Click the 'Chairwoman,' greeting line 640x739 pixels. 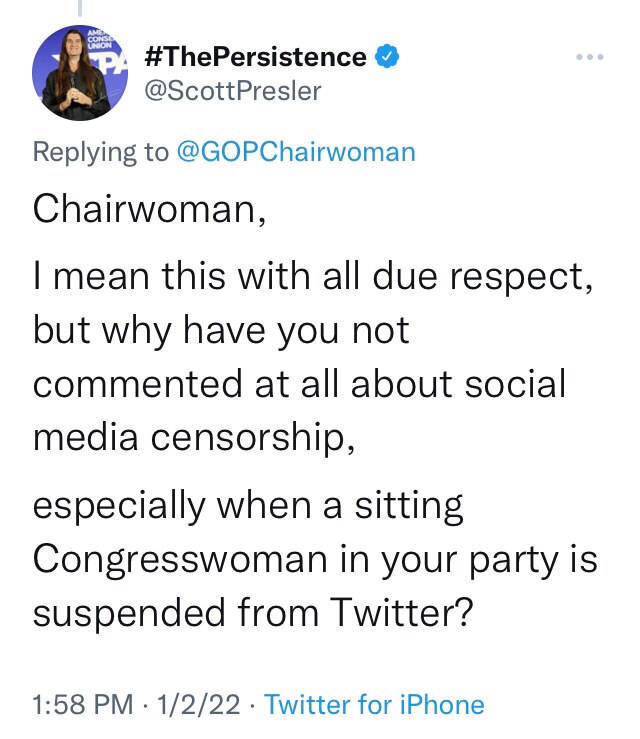coord(149,210)
